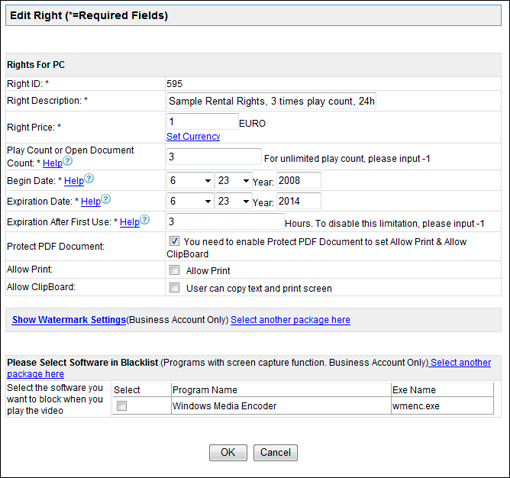Select Windows Media Encoder blacklist checkbox

pos(122,406)
